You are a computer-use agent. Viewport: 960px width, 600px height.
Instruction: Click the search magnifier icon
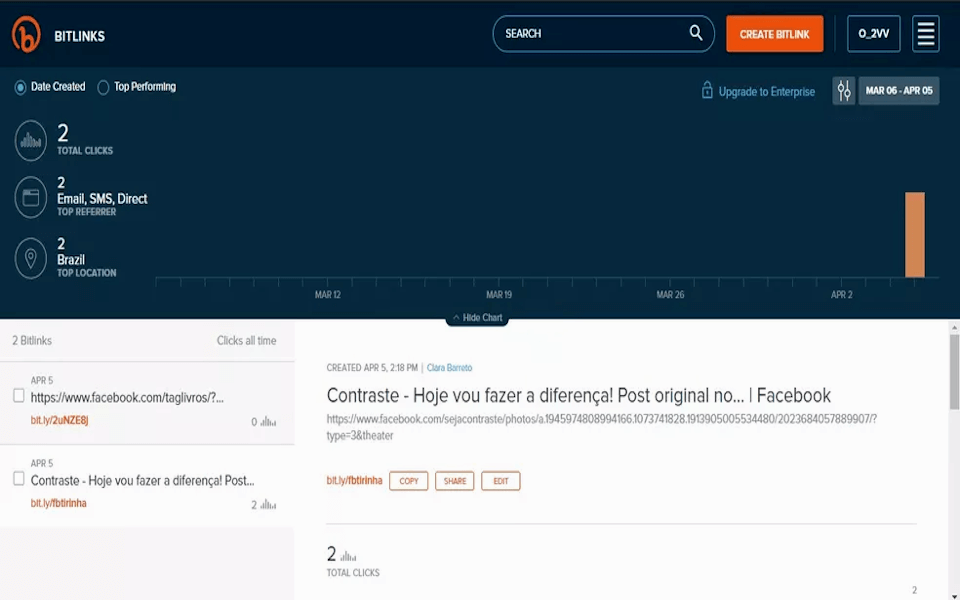[x=696, y=32]
